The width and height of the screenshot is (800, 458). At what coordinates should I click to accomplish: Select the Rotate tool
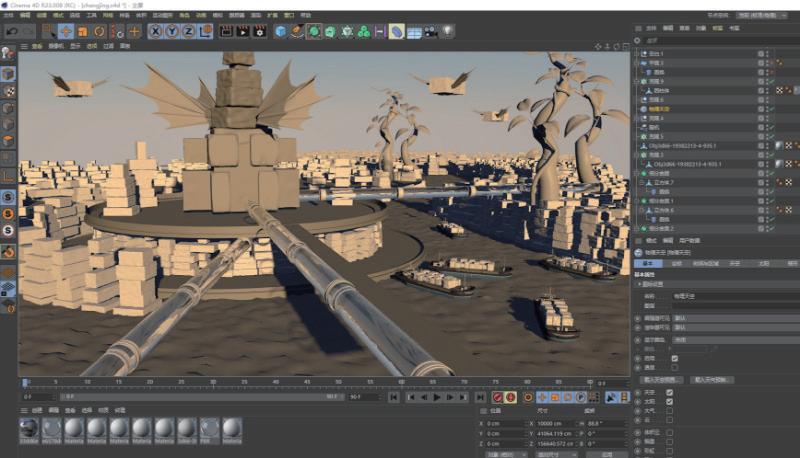[100, 31]
